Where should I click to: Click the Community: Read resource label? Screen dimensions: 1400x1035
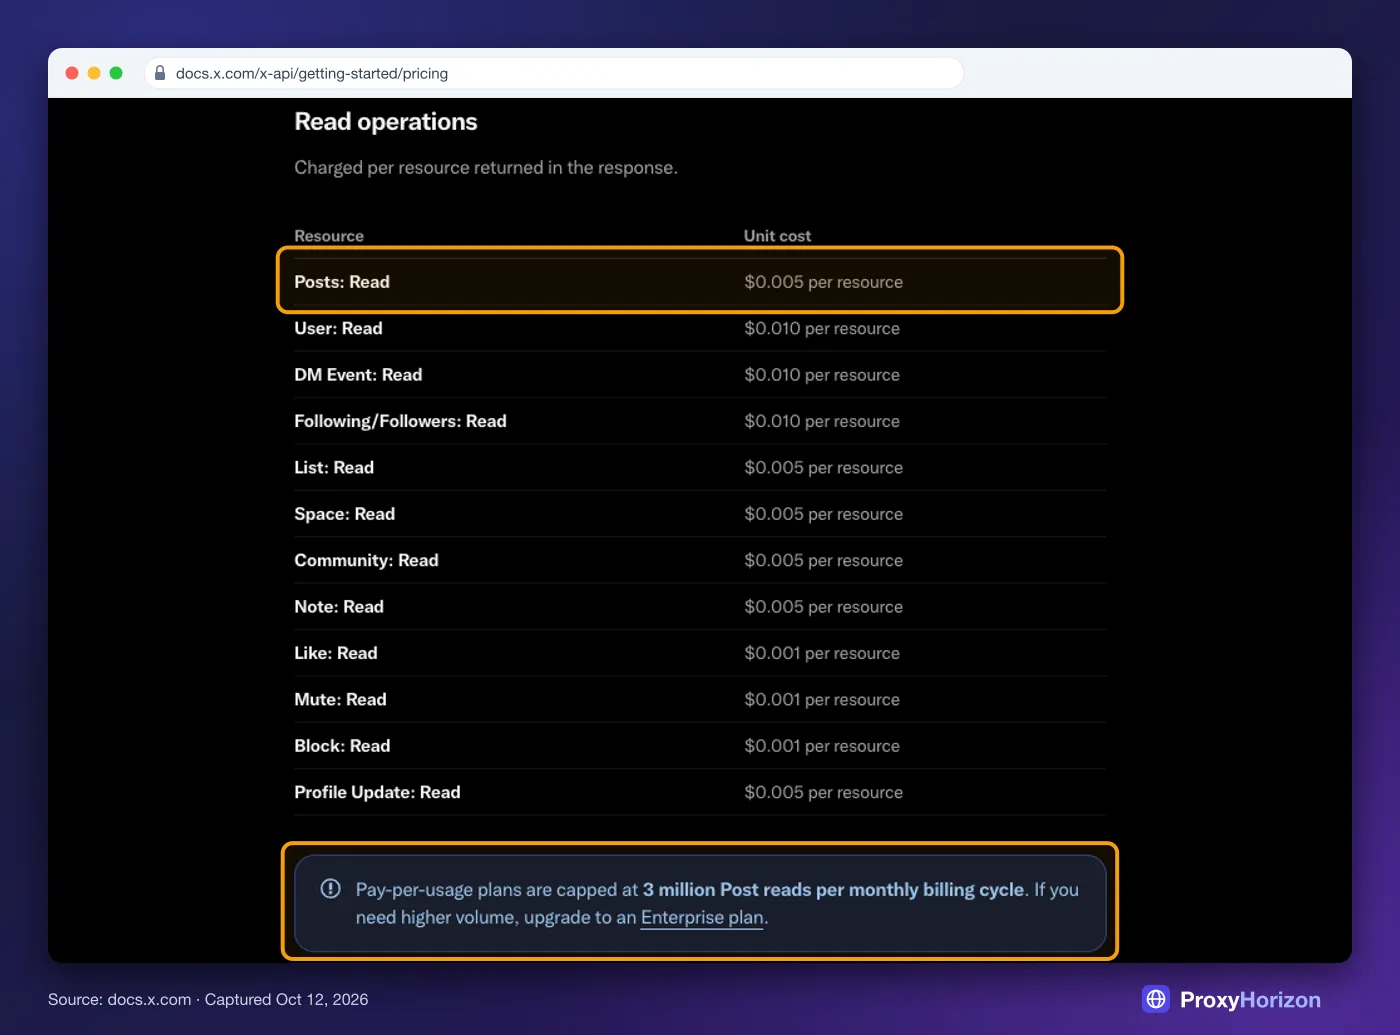(x=366, y=560)
